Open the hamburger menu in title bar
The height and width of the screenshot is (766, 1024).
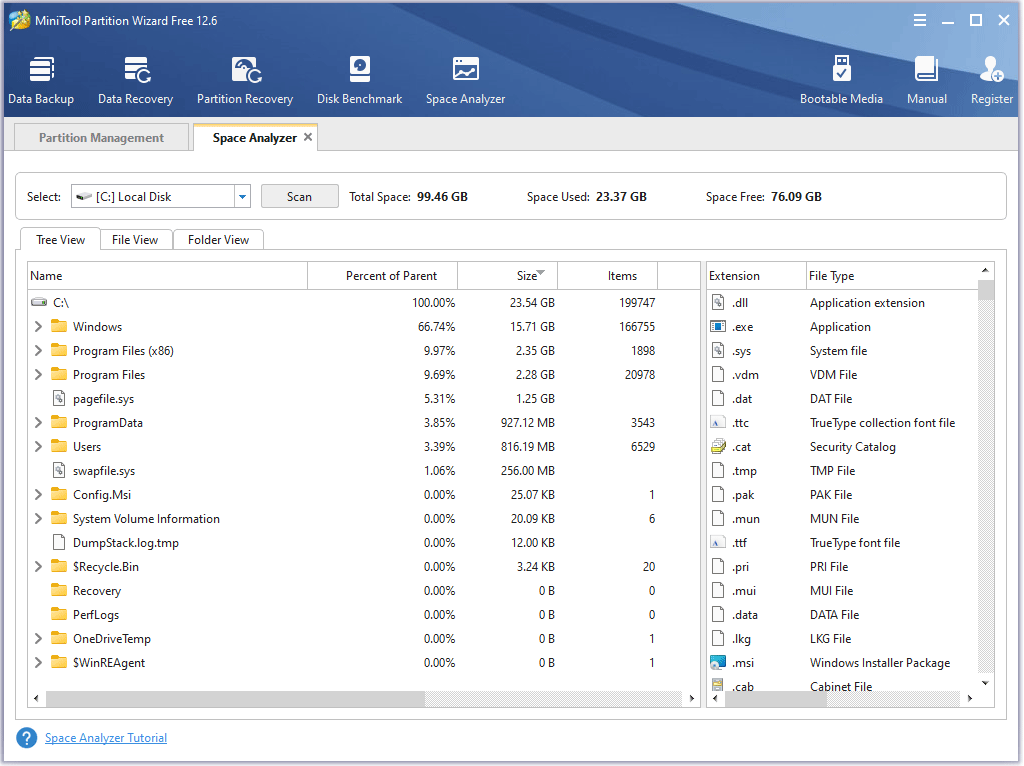click(x=920, y=20)
